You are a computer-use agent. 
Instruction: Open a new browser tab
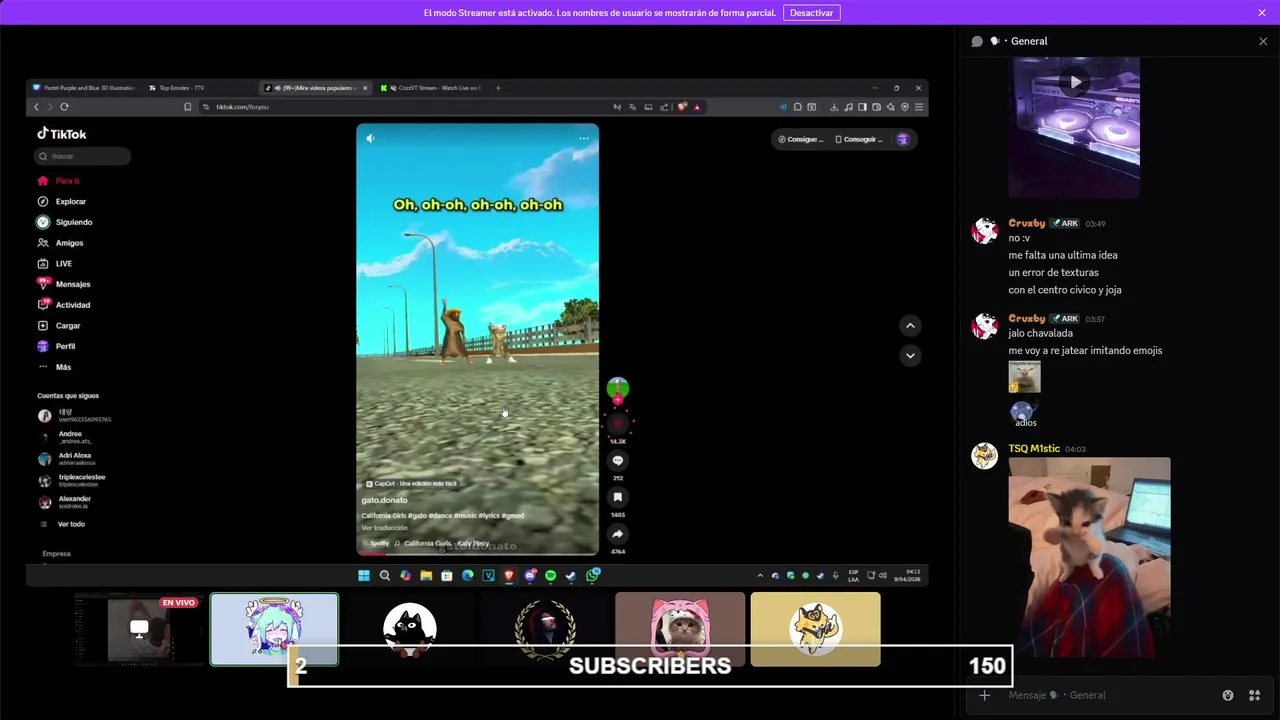[498, 88]
